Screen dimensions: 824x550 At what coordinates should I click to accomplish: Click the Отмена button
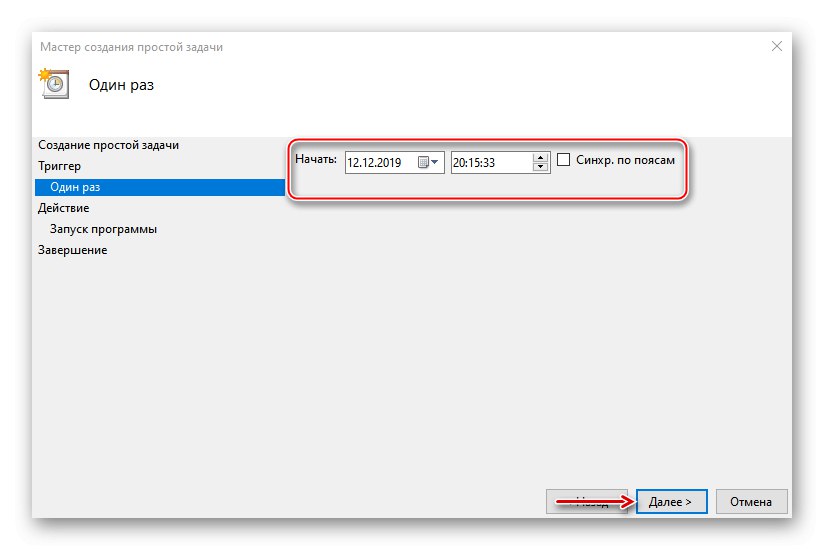pos(751,502)
